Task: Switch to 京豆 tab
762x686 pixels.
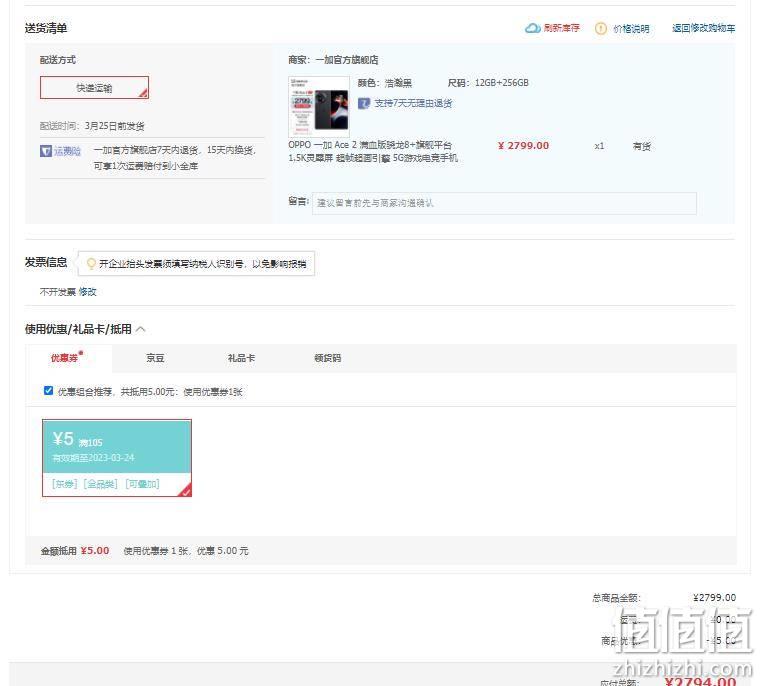Action: (x=155, y=358)
